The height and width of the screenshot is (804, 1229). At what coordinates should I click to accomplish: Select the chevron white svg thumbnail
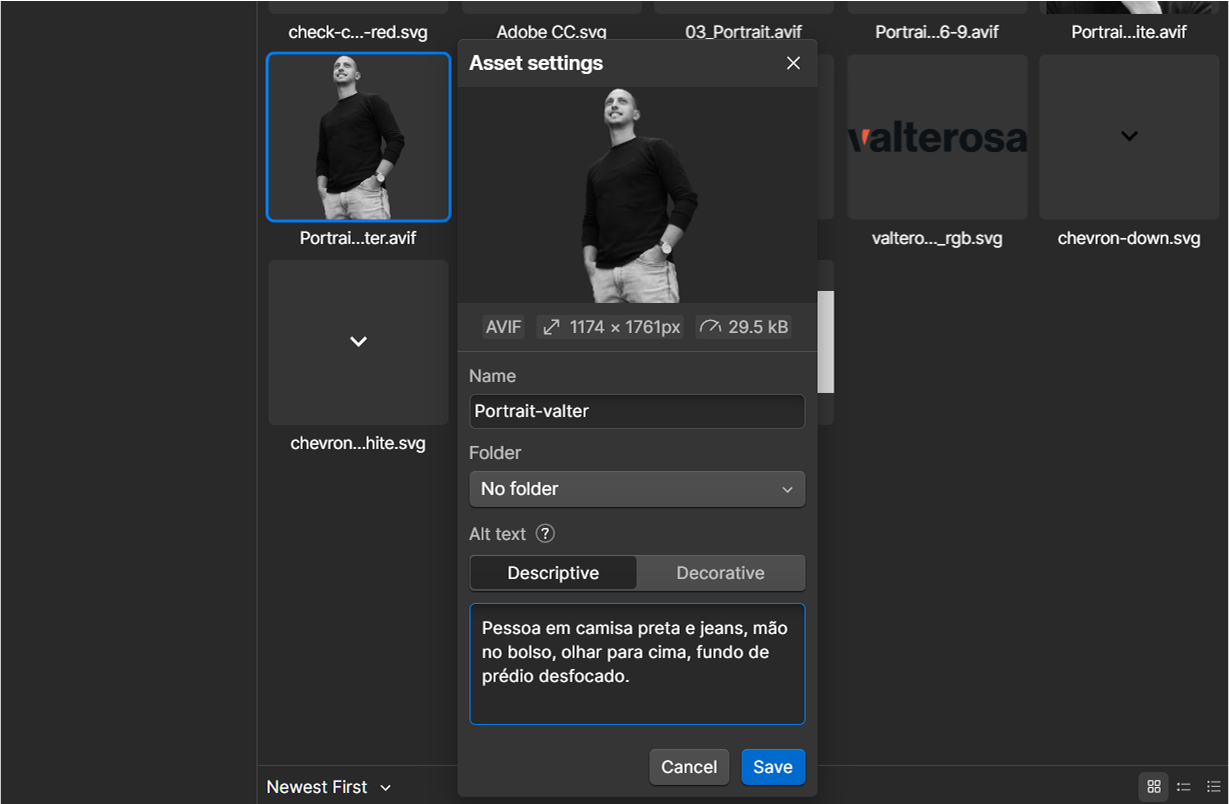tap(358, 342)
